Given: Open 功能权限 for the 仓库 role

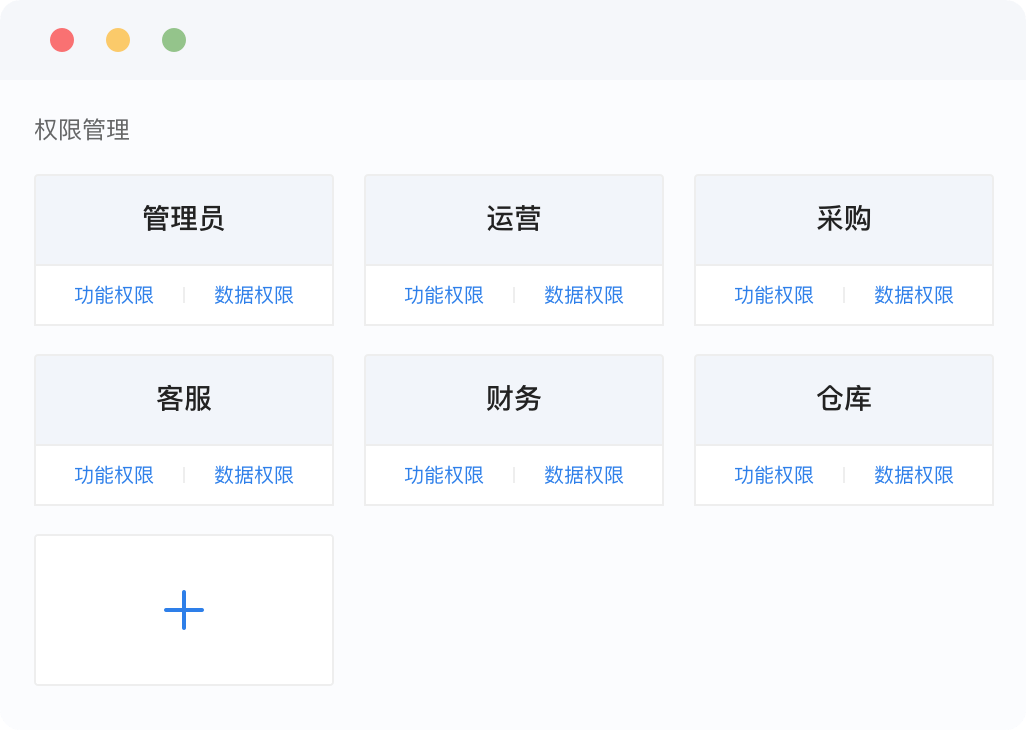Looking at the screenshot, I should click(774, 475).
